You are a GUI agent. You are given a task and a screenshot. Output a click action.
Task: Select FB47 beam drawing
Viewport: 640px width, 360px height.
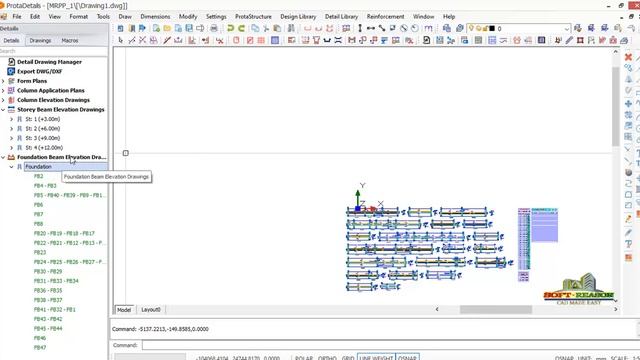(x=40, y=347)
